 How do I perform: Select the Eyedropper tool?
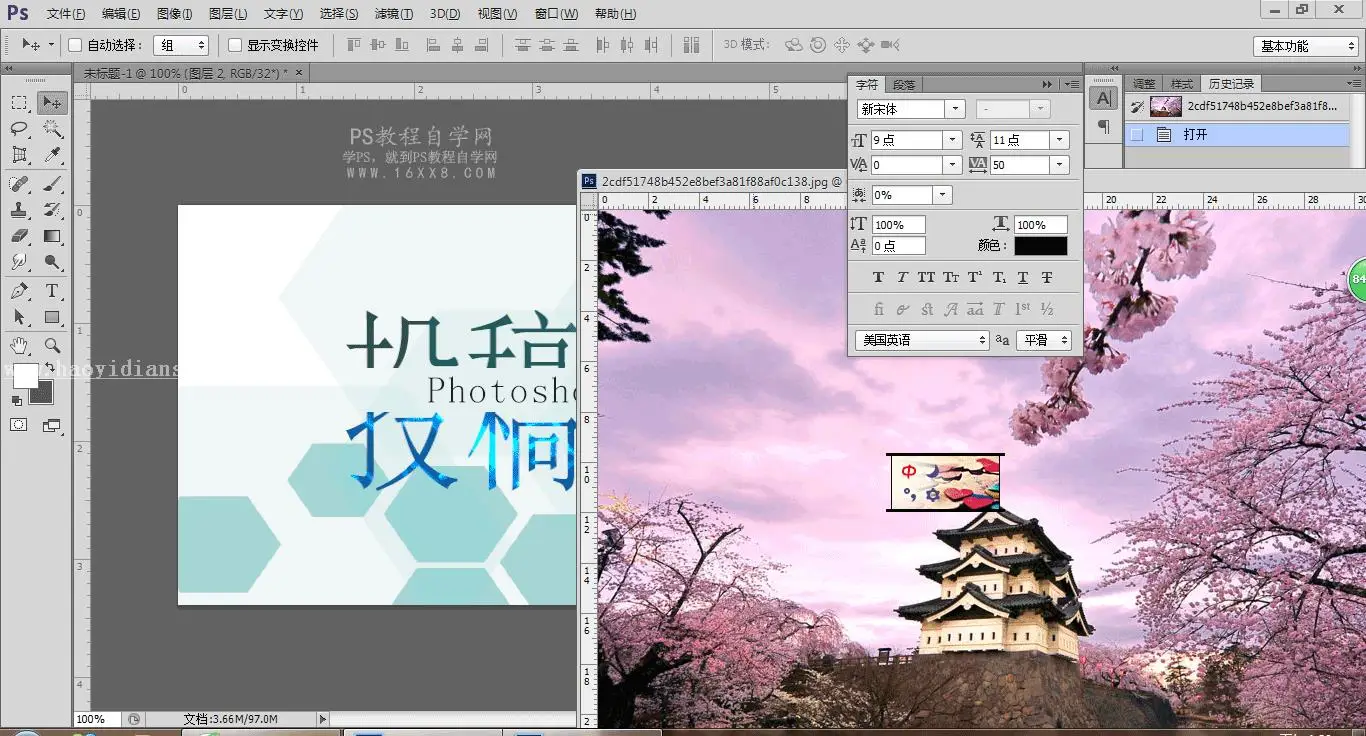point(52,155)
